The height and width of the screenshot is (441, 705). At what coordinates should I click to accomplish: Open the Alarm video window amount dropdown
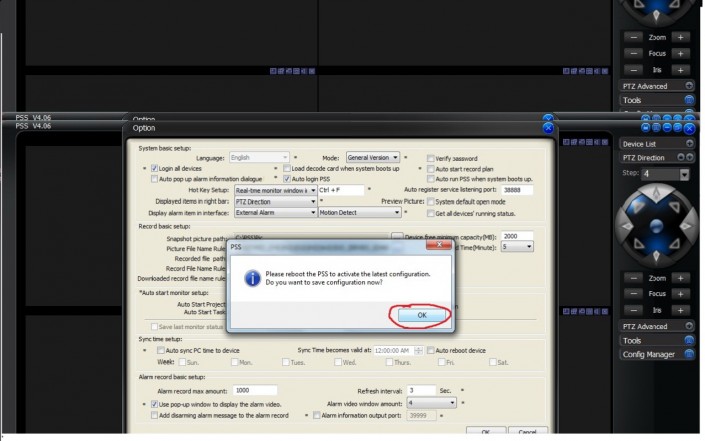453,402
